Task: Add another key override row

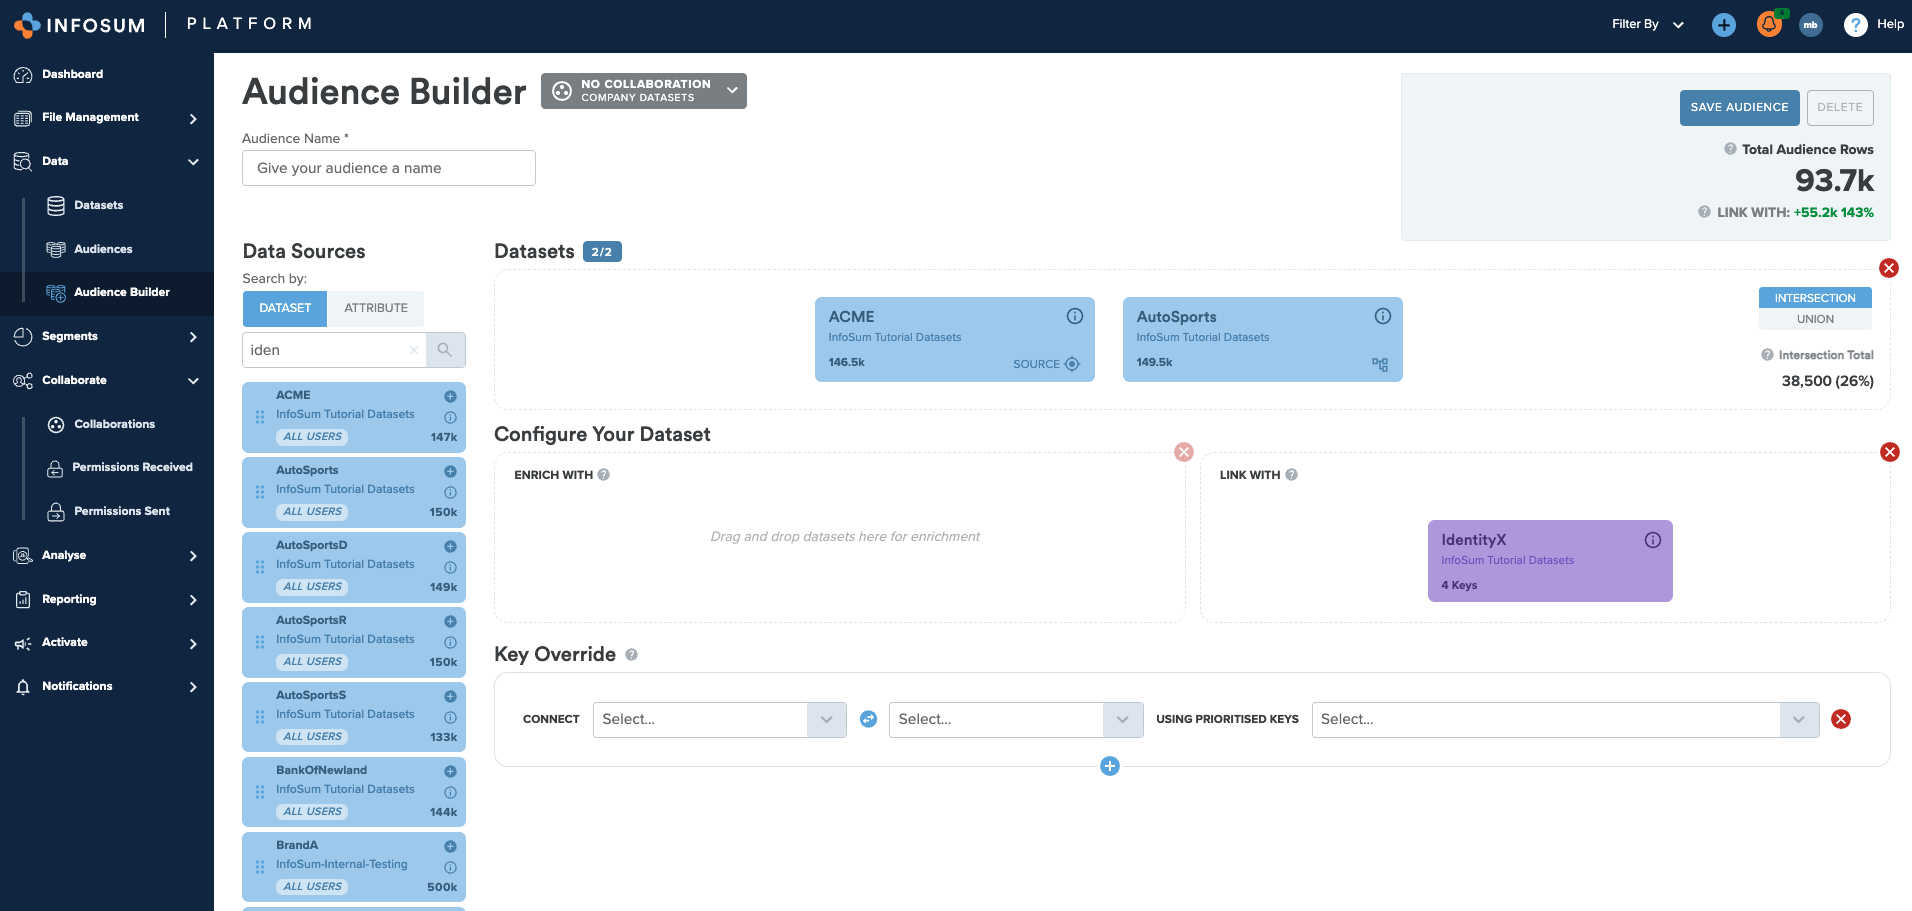Action: 1110,766
